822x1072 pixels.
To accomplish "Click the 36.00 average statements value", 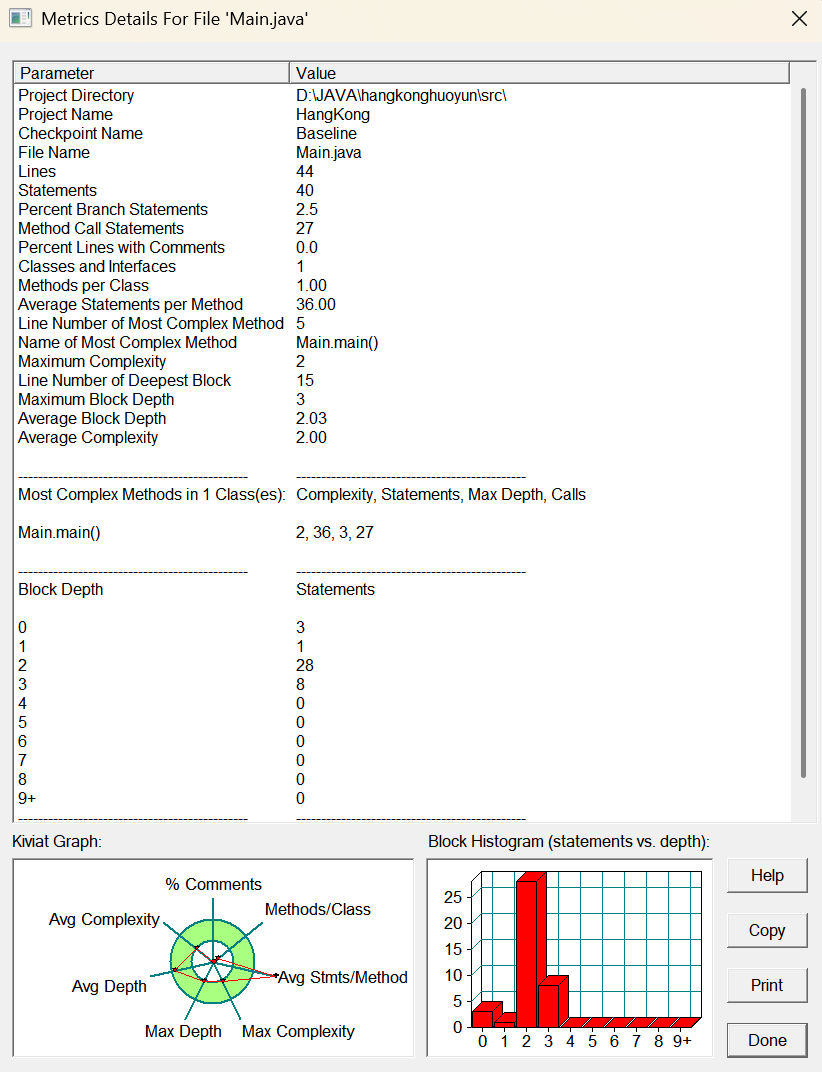I will tap(316, 304).
